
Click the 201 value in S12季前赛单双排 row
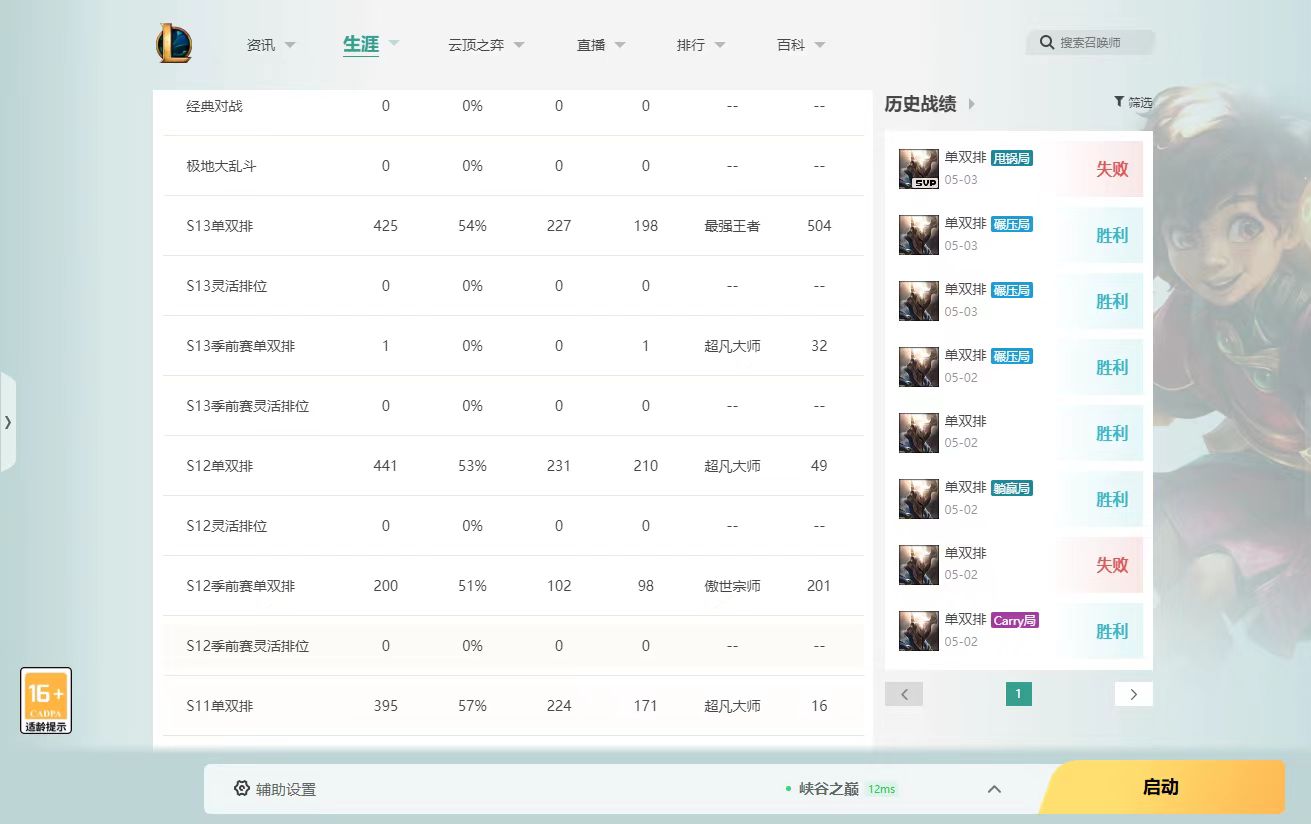[x=819, y=586]
